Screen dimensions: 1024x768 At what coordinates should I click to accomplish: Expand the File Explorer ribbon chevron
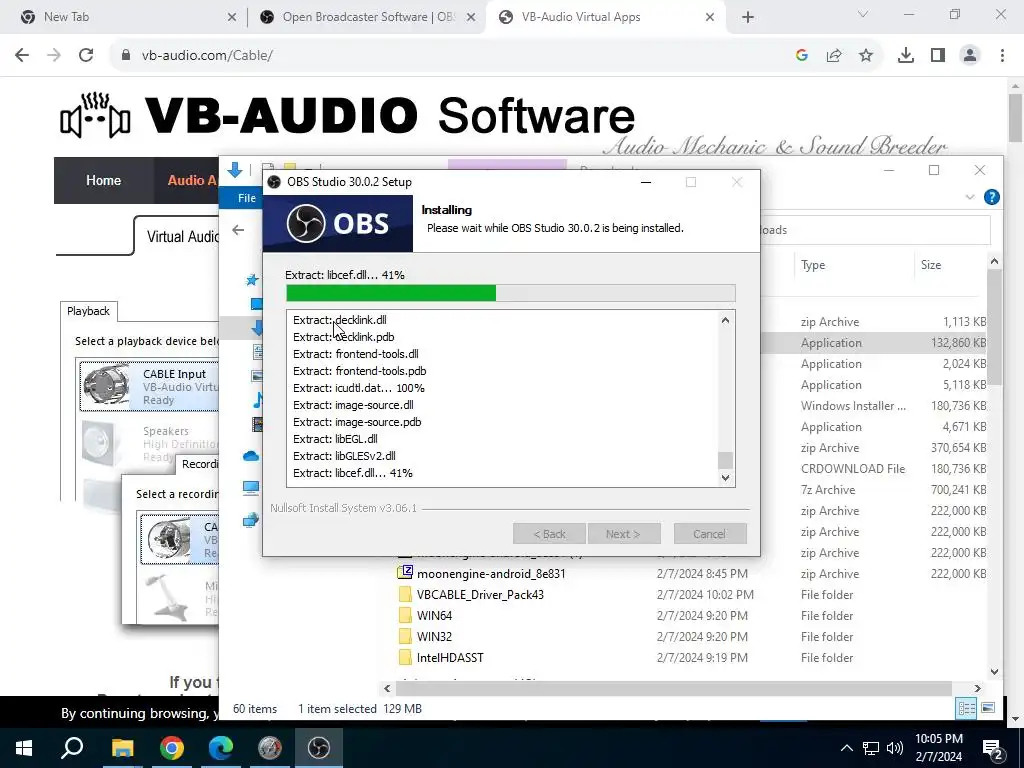970,197
